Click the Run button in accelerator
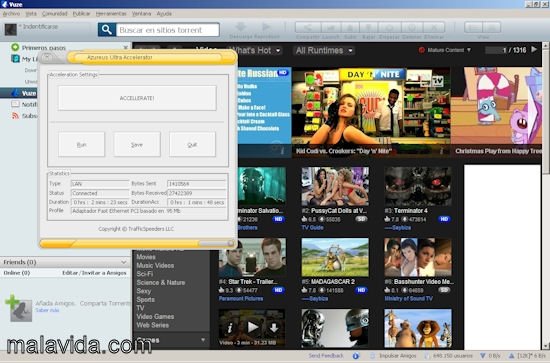 [x=81, y=144]
